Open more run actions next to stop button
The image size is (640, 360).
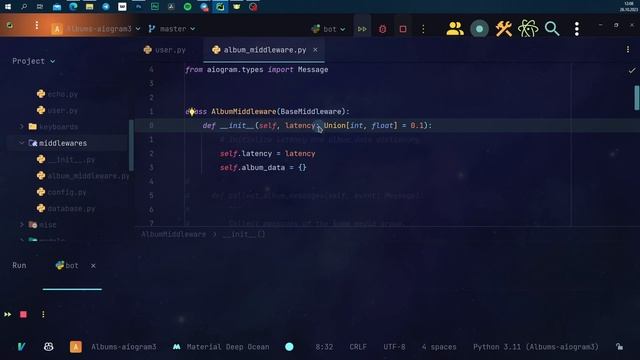pyautogui.click(x=423, y=29)
